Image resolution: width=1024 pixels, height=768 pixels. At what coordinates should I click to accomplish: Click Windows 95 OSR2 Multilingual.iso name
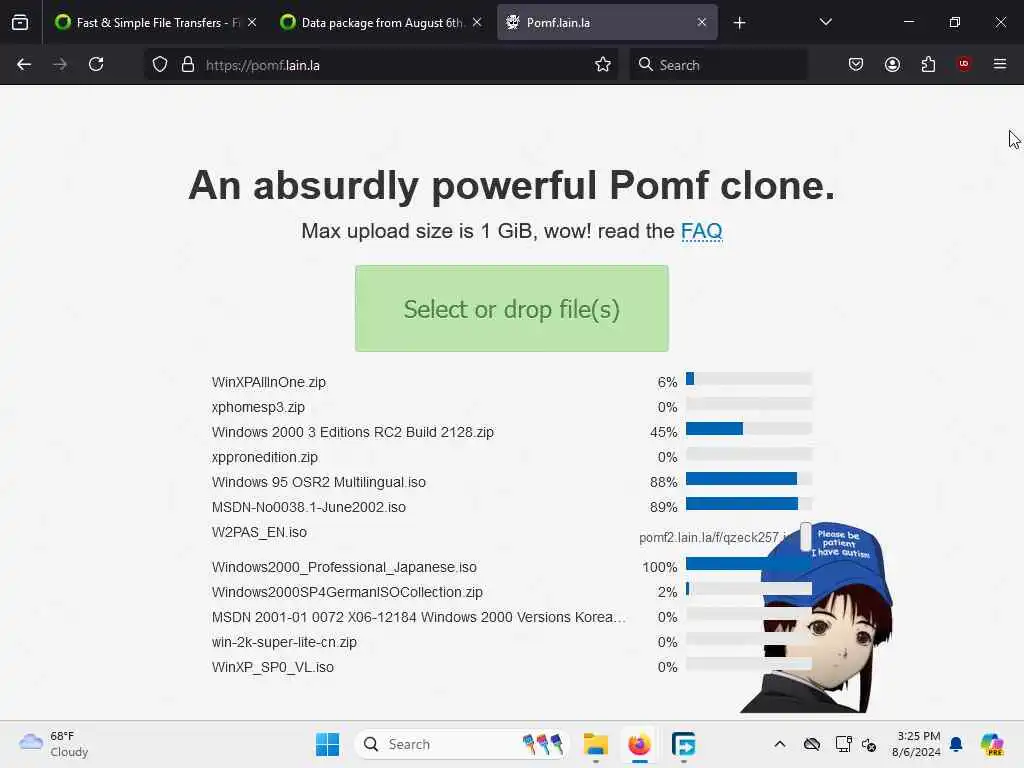pos(319,482)
